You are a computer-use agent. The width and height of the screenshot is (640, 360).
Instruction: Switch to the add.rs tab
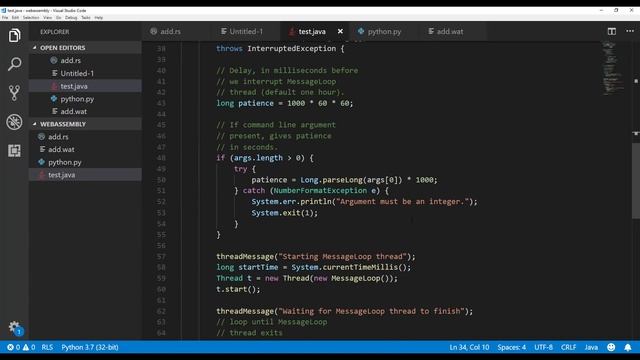click(x=170, y=31)
